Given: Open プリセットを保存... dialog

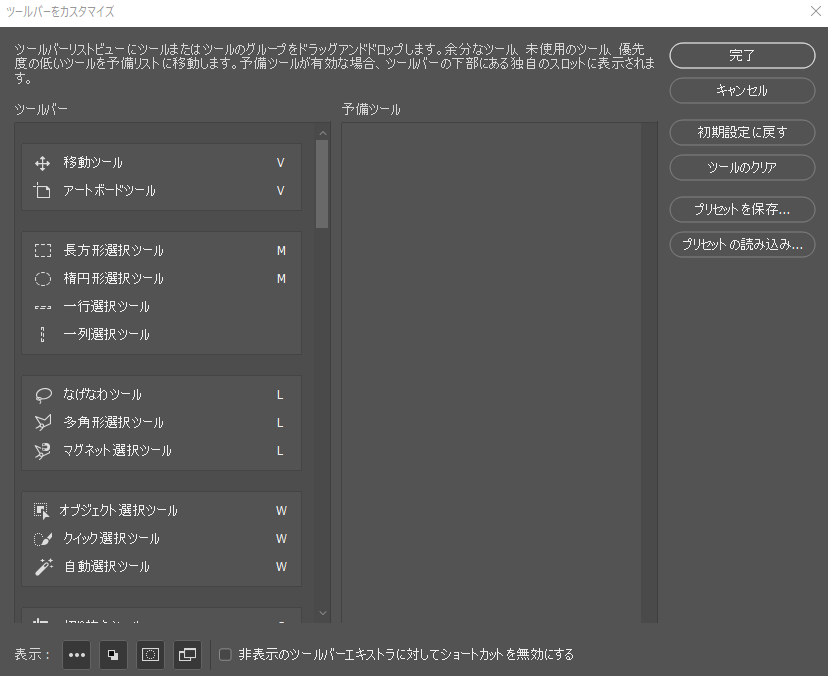Looking at the screenshot, I should [x=742, y=209].
